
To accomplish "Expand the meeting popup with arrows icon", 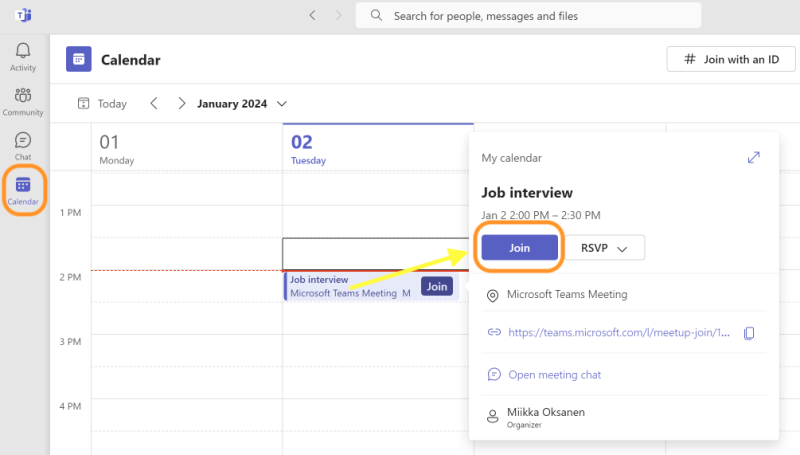I will coord(754,158).
